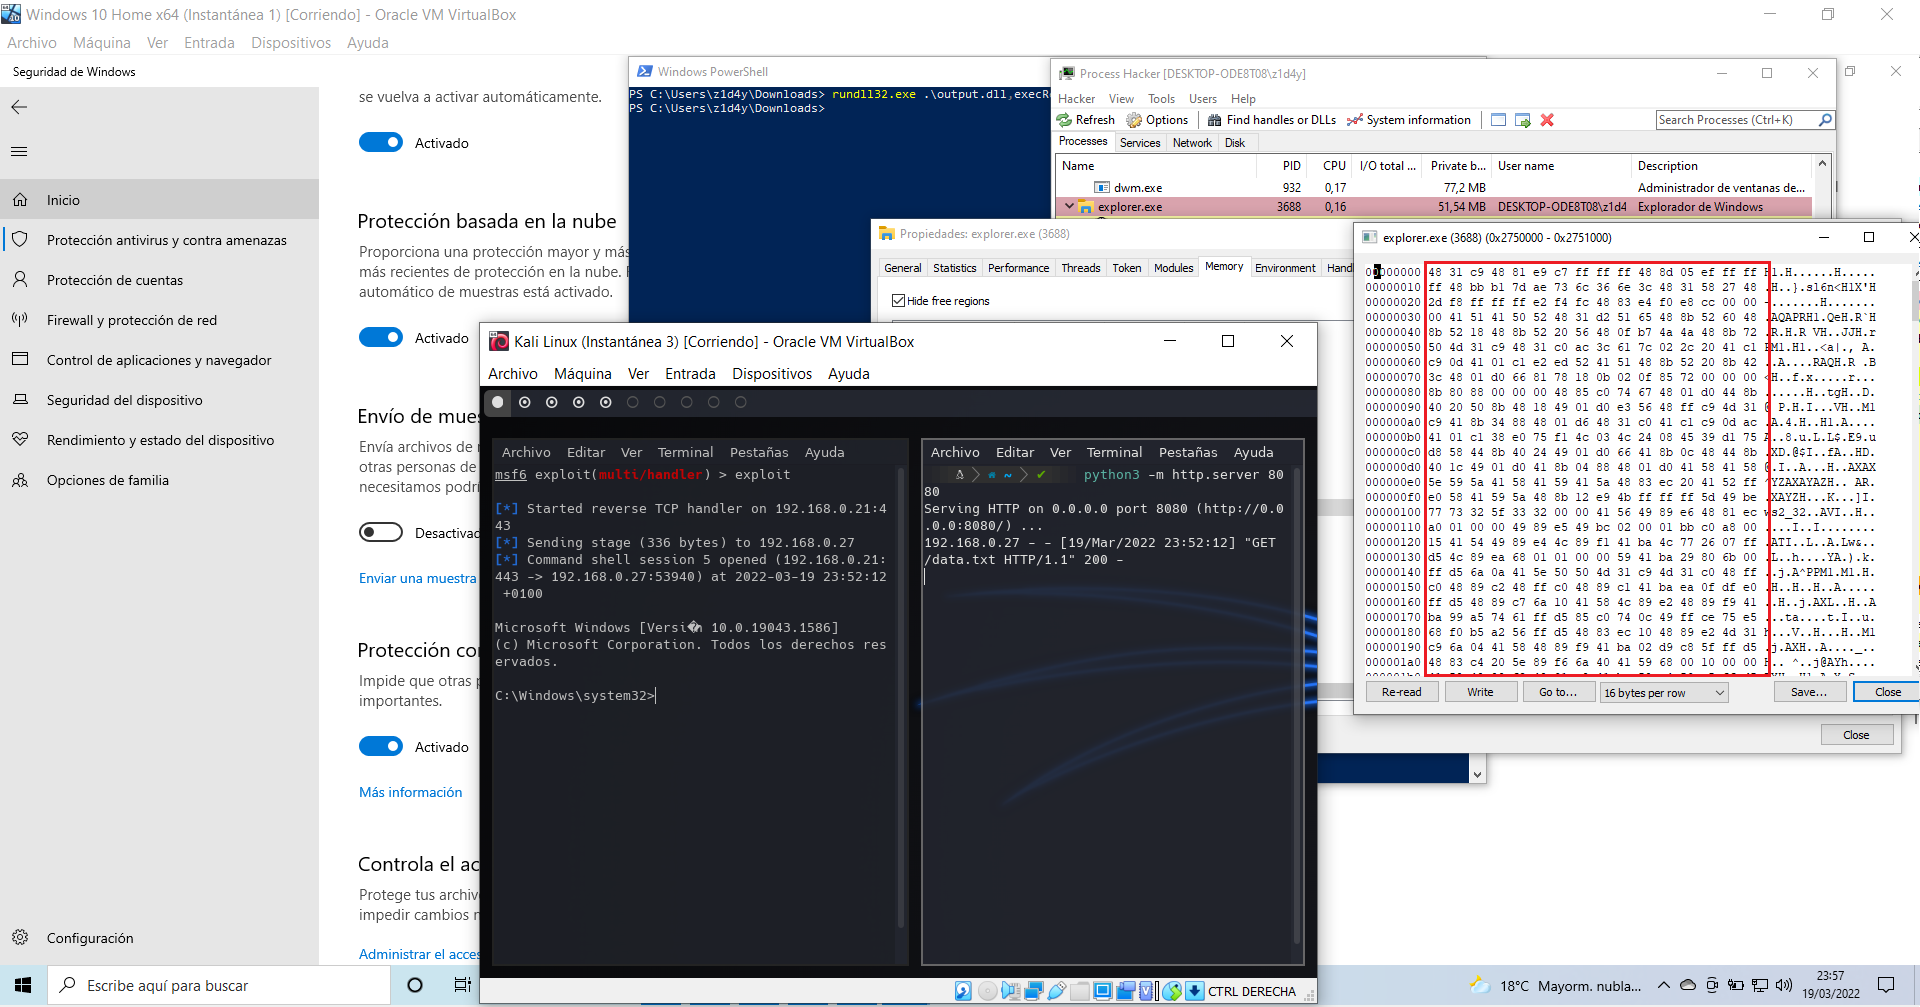This screenshot has height=1007, width=1920.
Task: Click the Windows taskbar search box
Action: point(219,985)
